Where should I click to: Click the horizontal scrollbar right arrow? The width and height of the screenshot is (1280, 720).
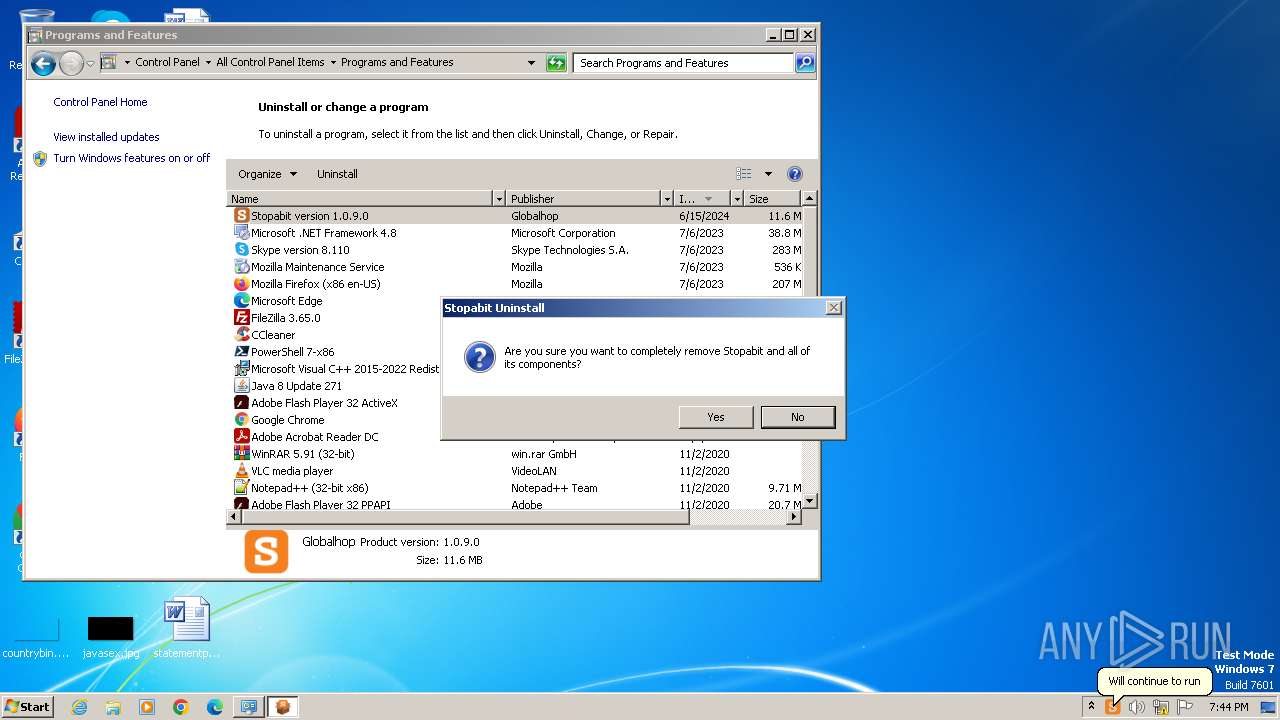click(x=795, y=517)
